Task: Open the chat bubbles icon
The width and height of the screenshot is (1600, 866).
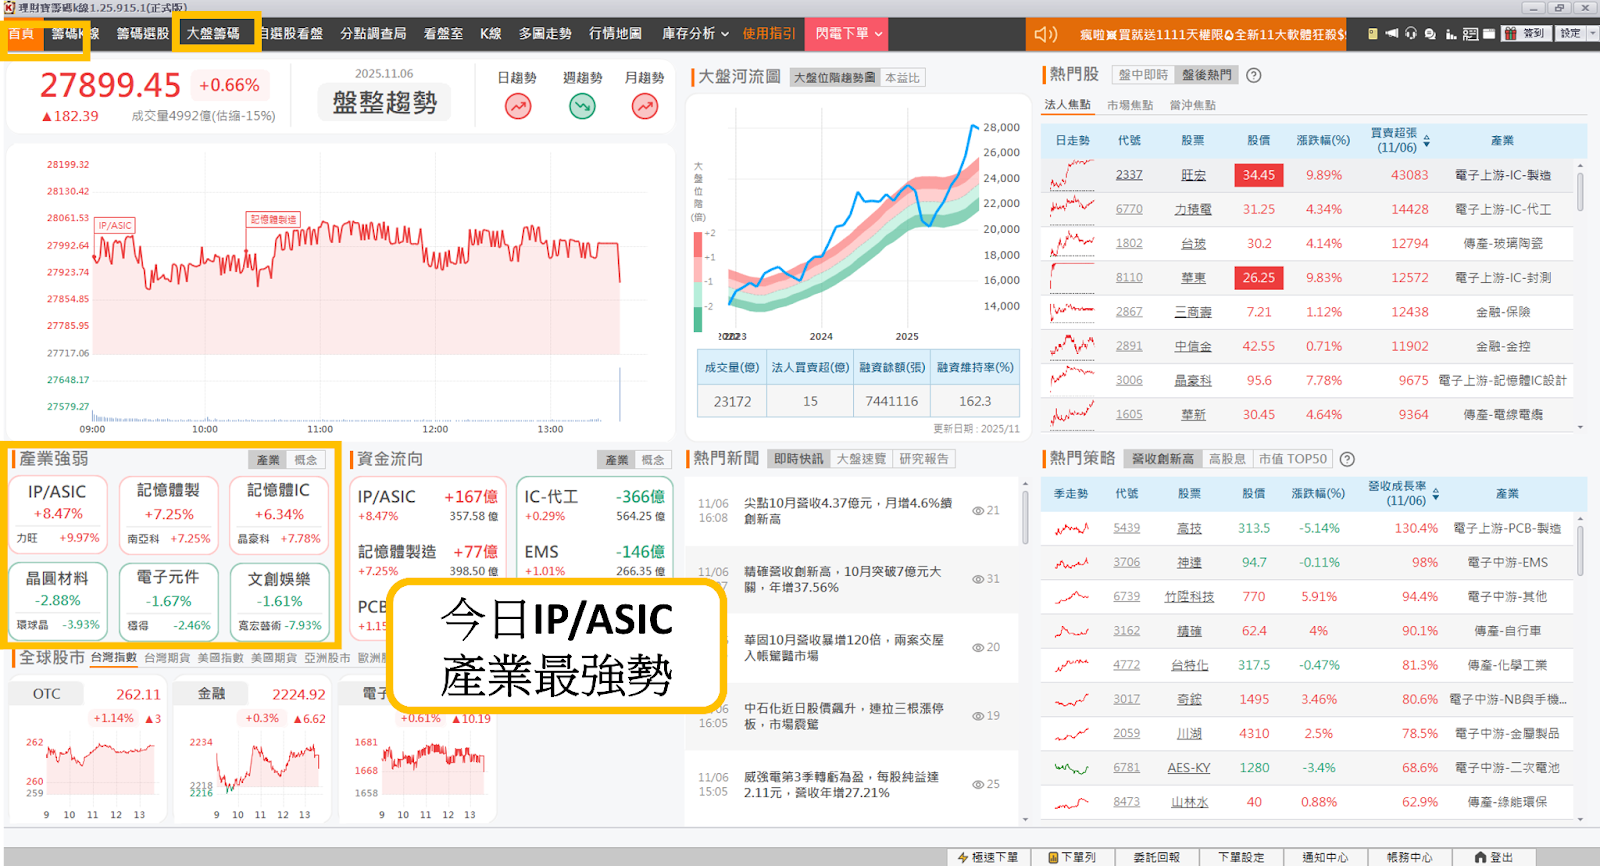Action: (x=1430, y=34)
